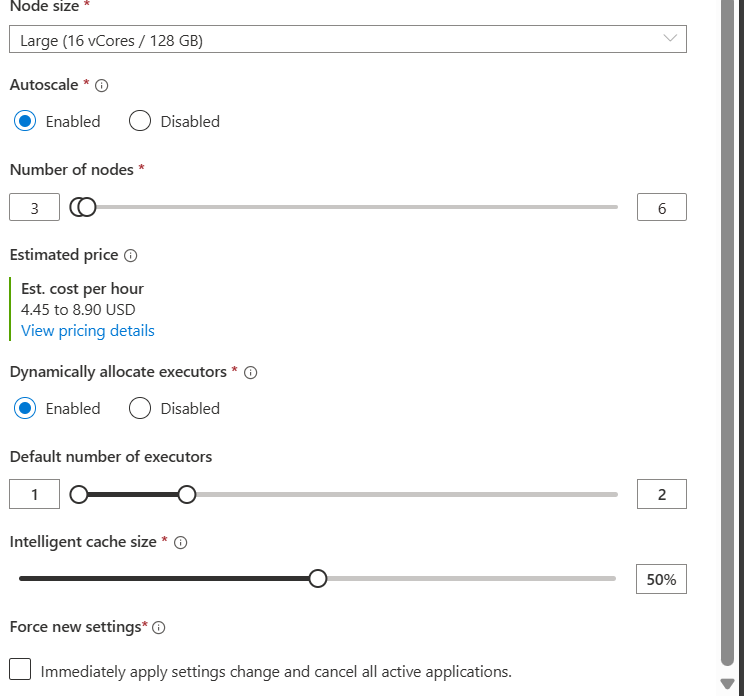Click the Force new settings info icon
744x696 pixels.
(x=158, y=628)
